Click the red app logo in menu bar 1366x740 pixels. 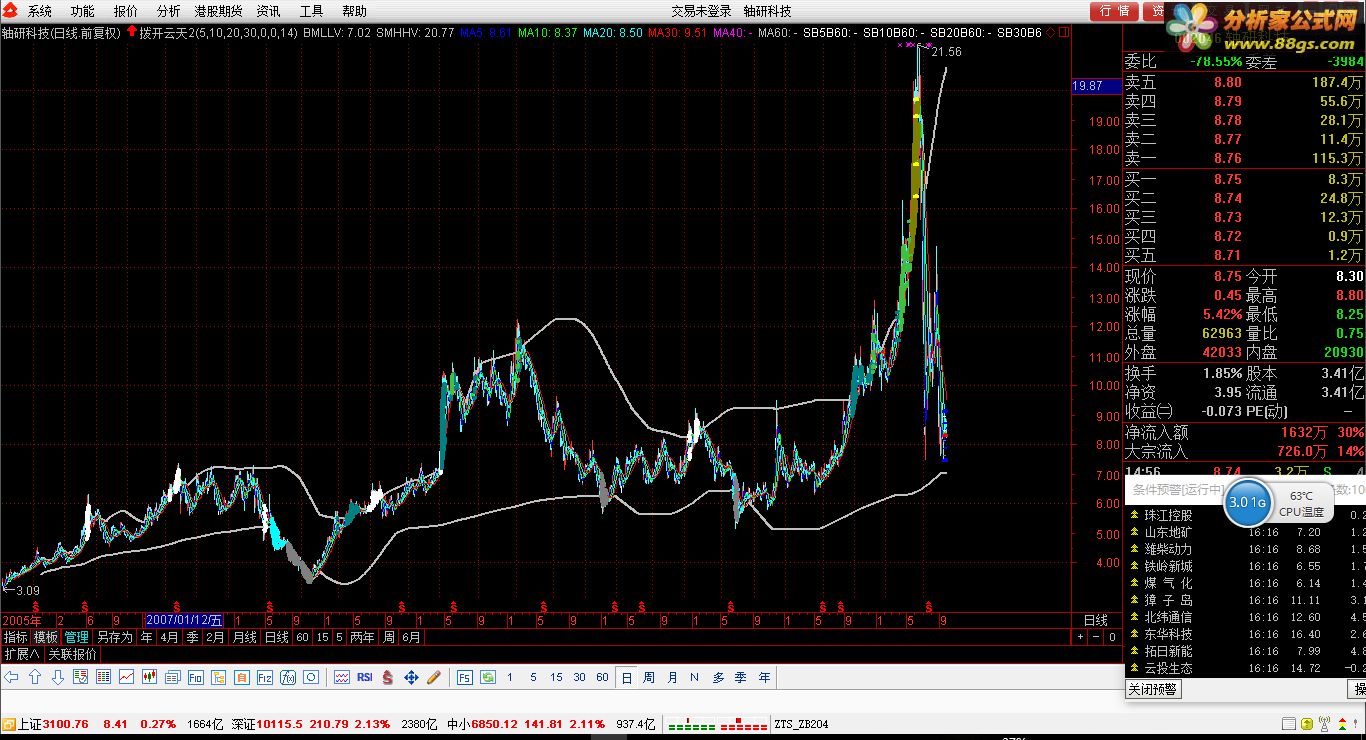[x=9, y=11]
